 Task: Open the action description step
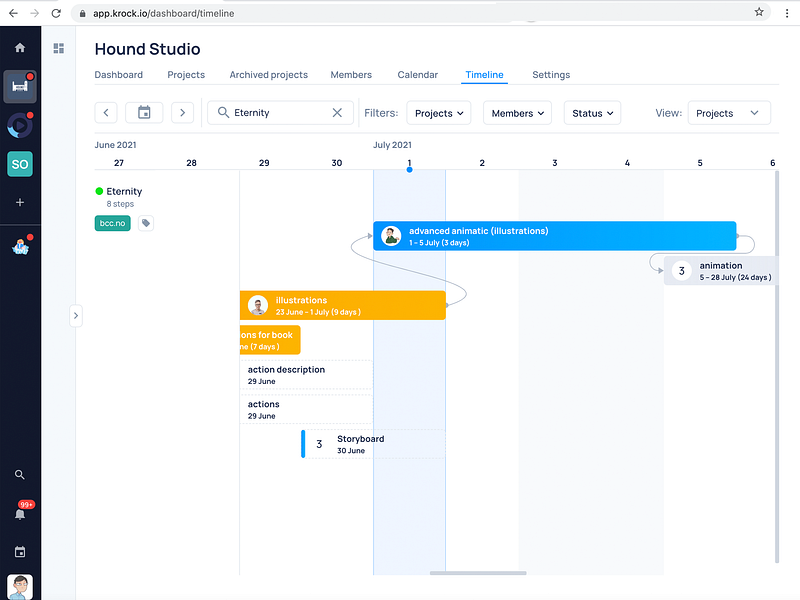pos(307,374)
